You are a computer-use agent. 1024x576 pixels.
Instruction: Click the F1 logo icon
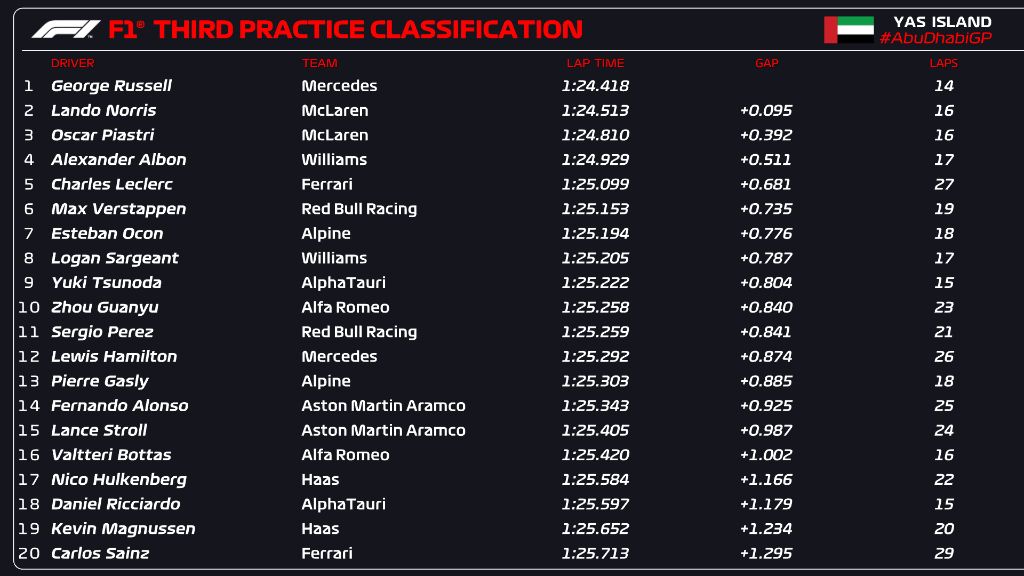coord(65,29)
